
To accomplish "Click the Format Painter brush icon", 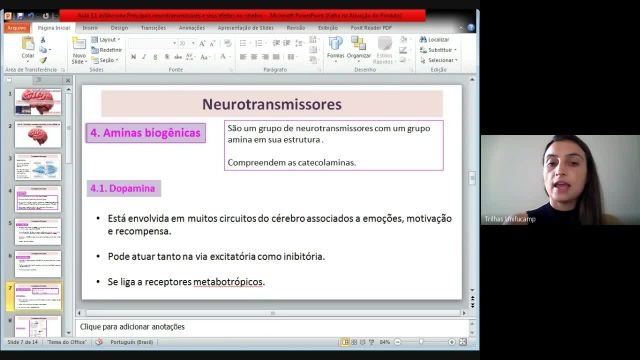I will pyautogui.click(x=43, y=60).
